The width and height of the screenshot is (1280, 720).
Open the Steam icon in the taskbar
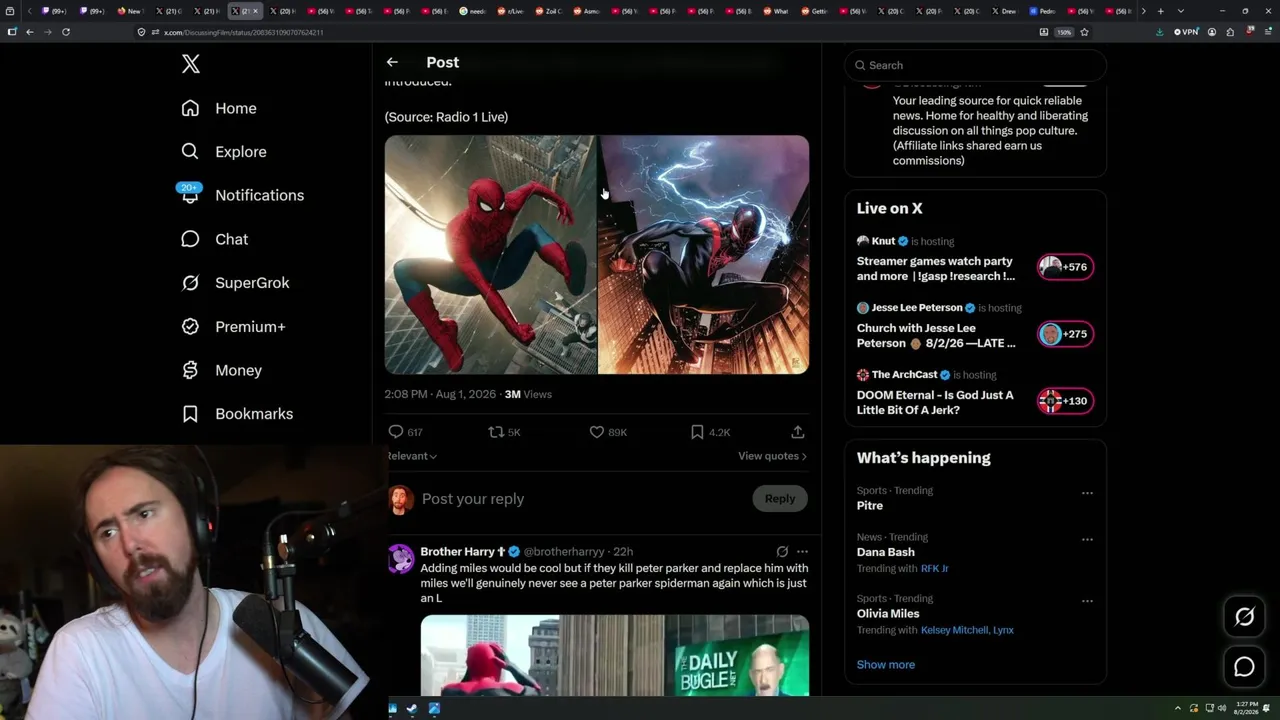click(x=412, y=709)
